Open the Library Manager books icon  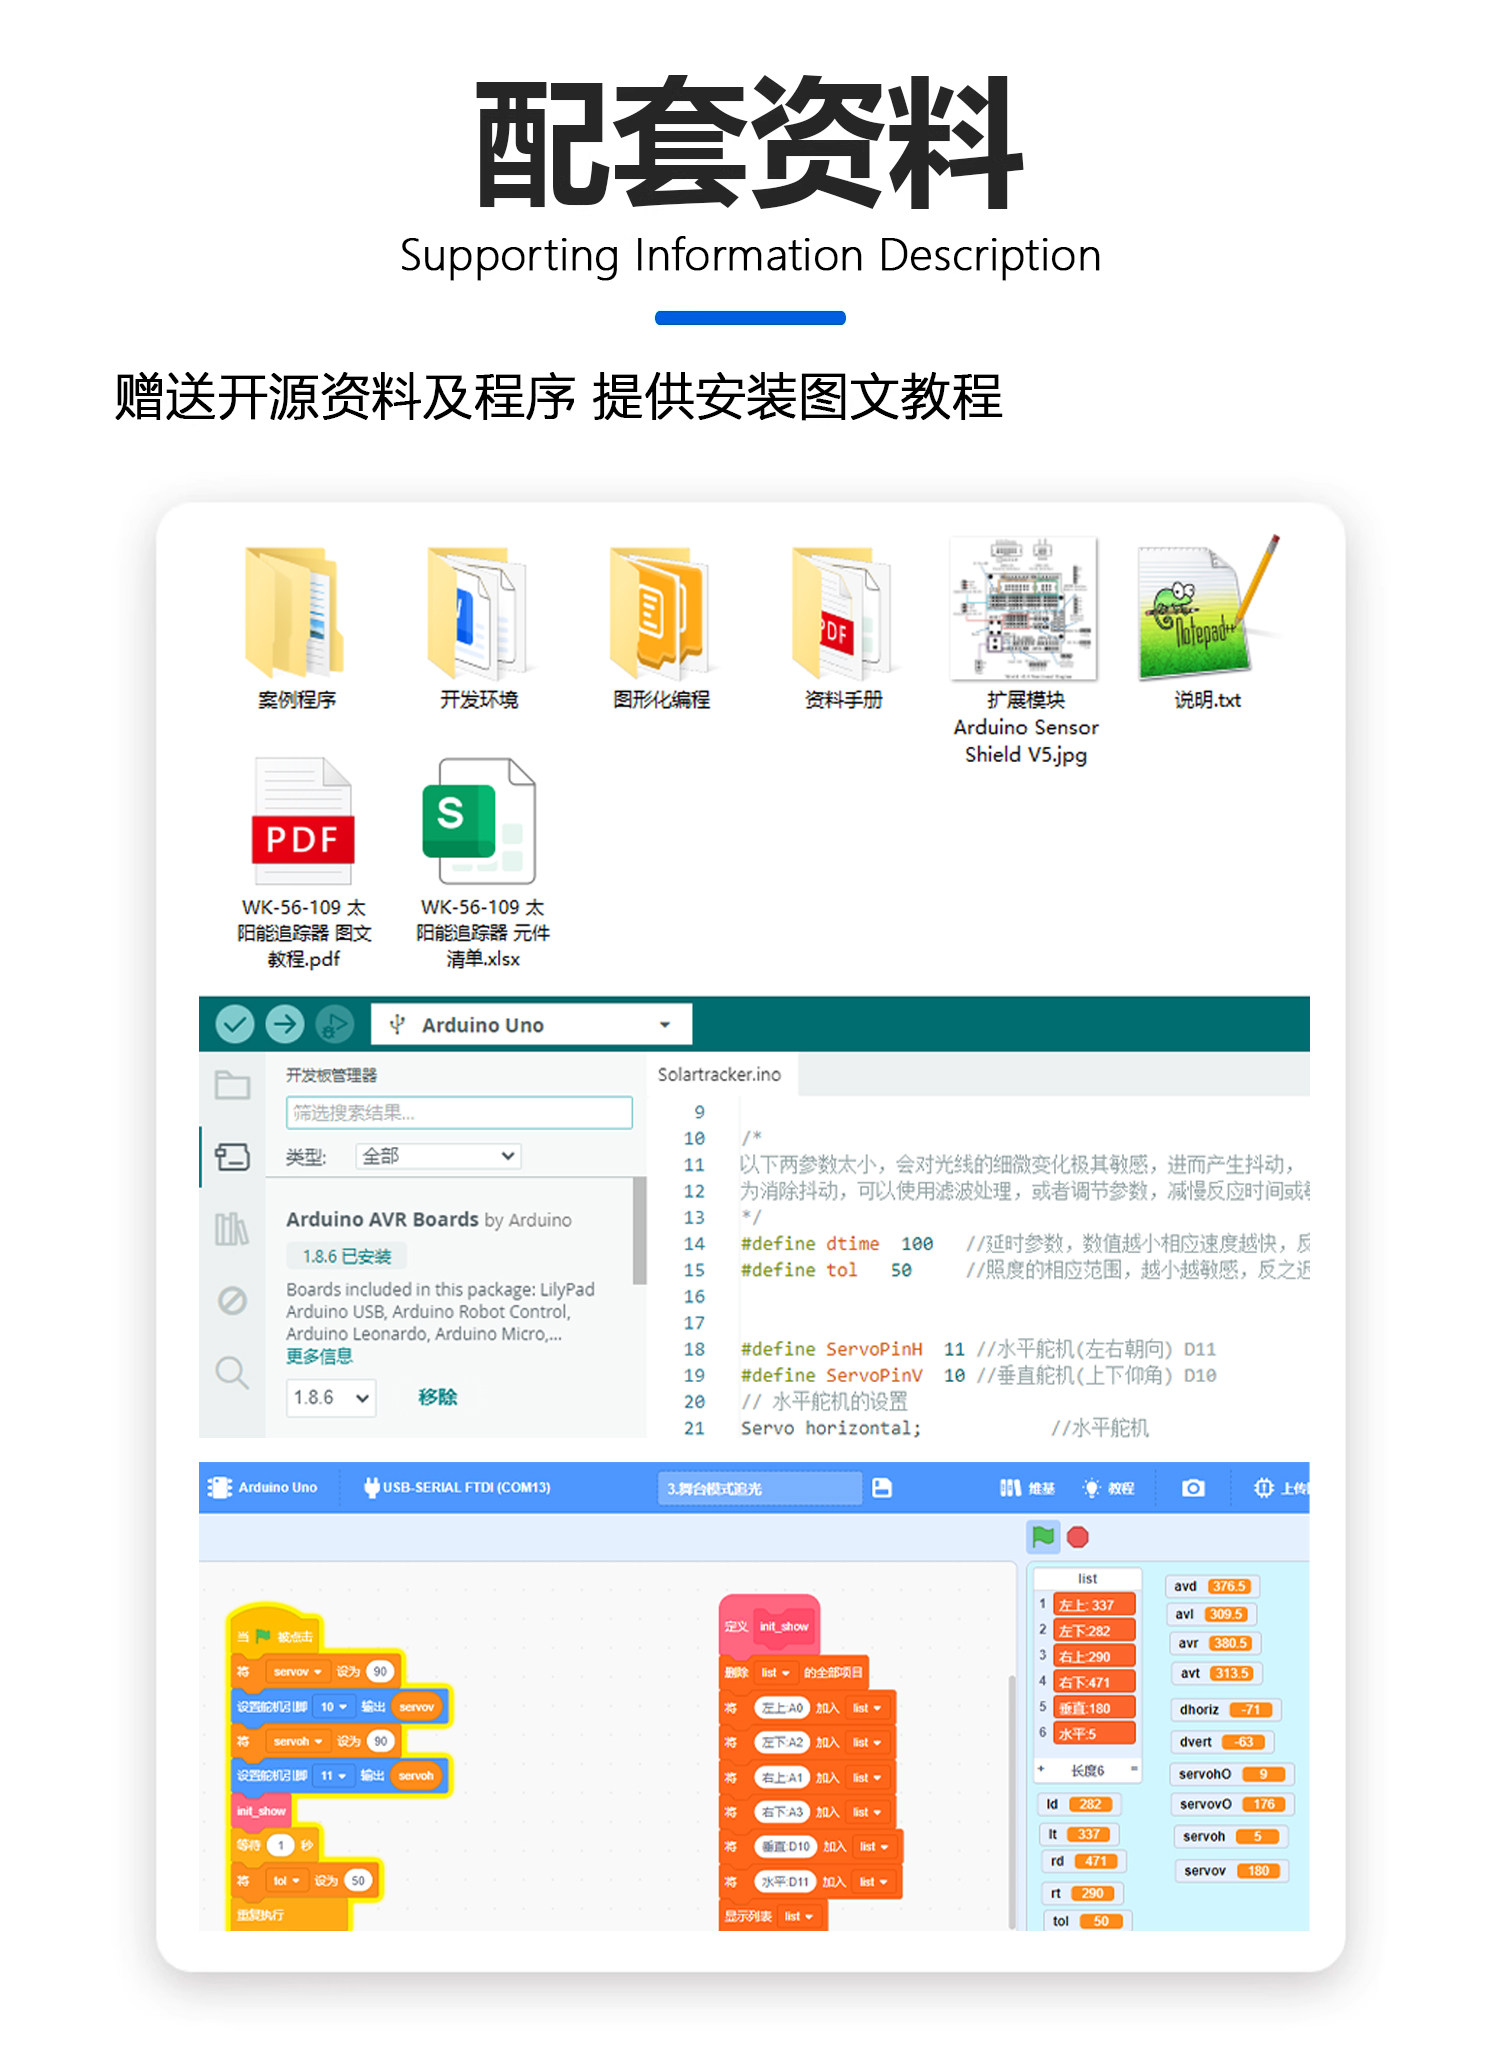click(x=232, y=1229)
